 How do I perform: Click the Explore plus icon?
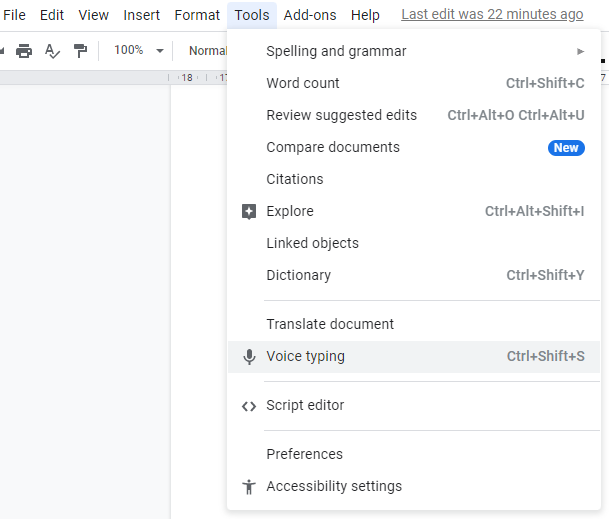tap(249, 211)
